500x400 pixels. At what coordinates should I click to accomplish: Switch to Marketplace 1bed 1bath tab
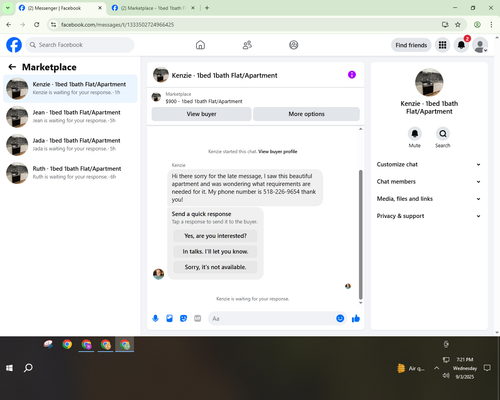(x=153, y=8)
